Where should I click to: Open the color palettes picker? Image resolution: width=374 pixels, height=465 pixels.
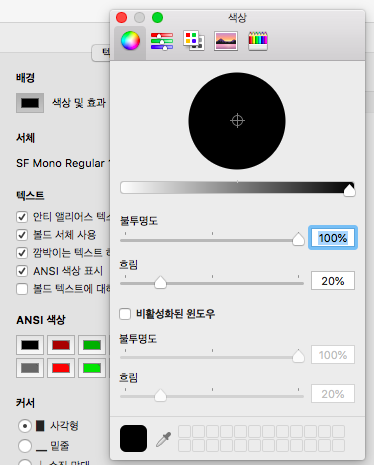coord(194,41)
